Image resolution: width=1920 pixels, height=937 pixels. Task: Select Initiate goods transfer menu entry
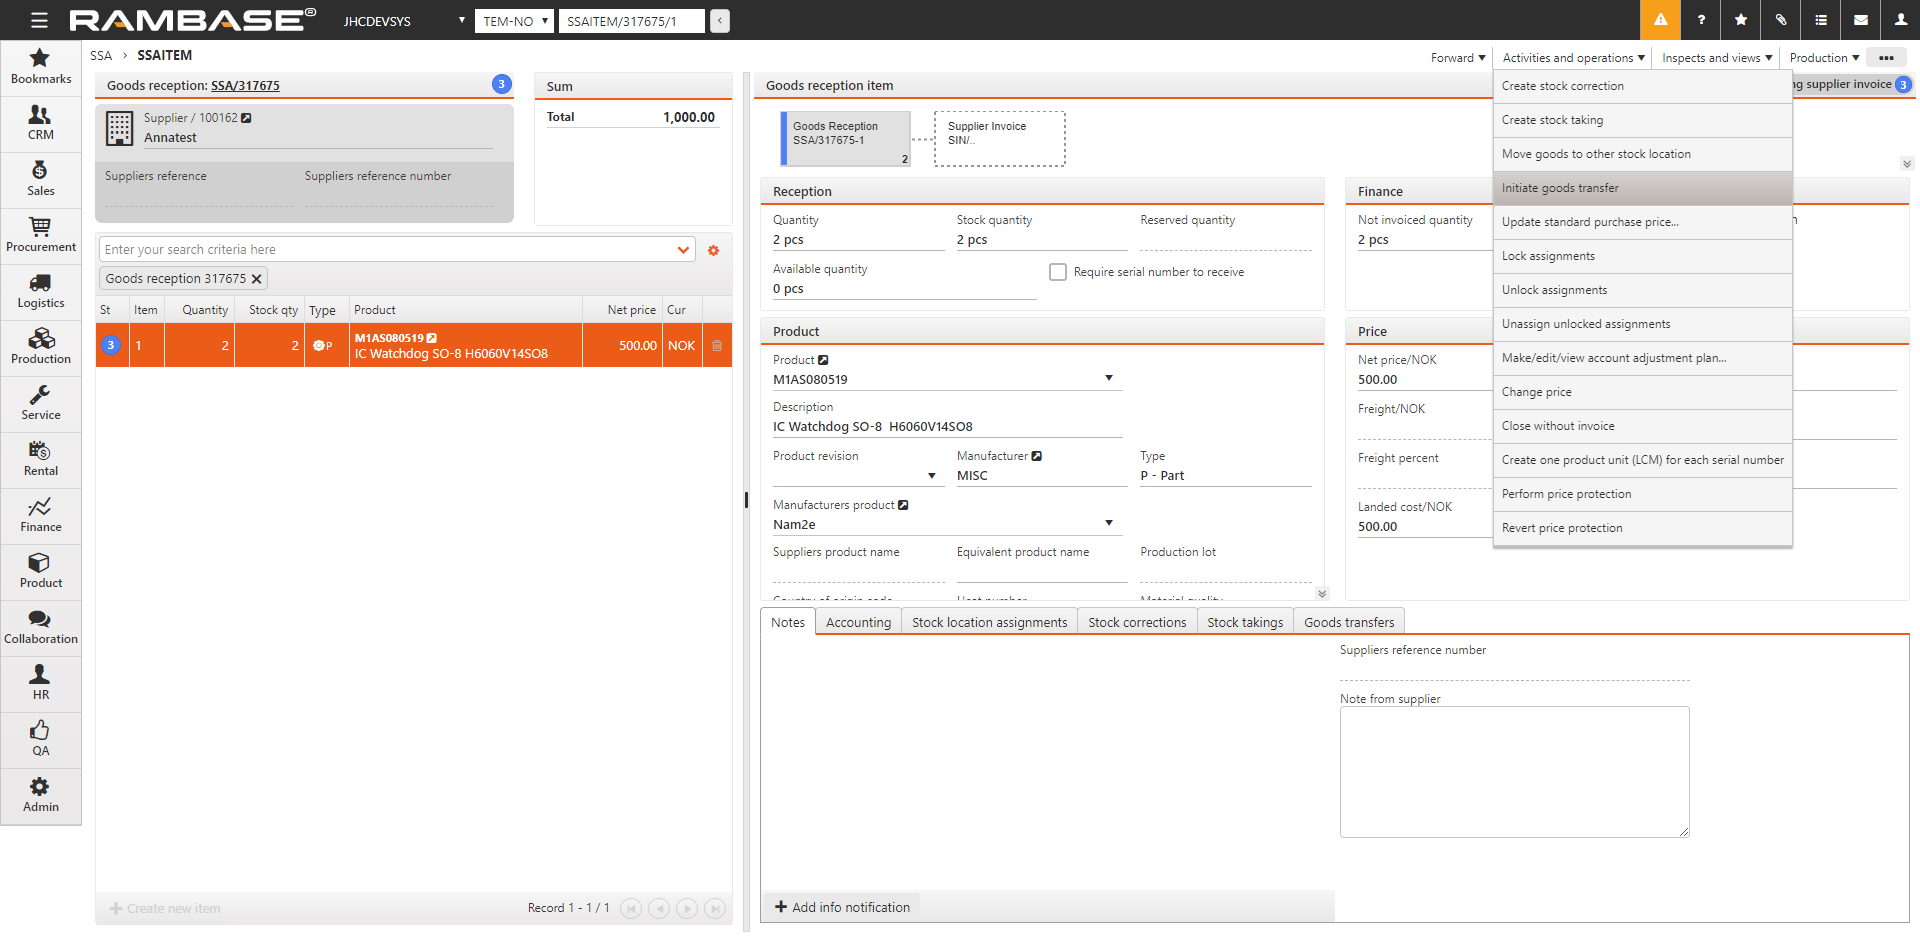click(x=1560, y=188)
